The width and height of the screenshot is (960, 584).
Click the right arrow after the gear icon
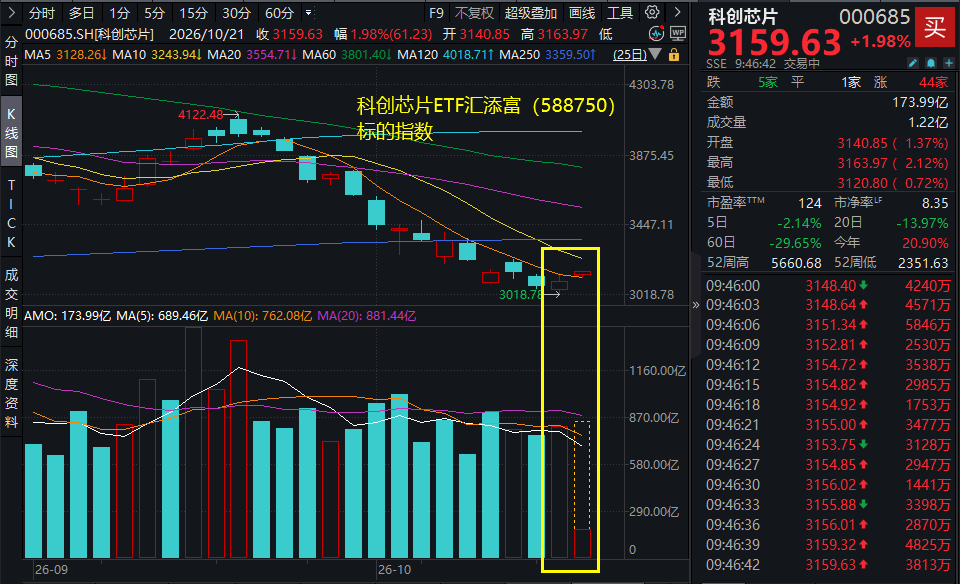(677, 12)
